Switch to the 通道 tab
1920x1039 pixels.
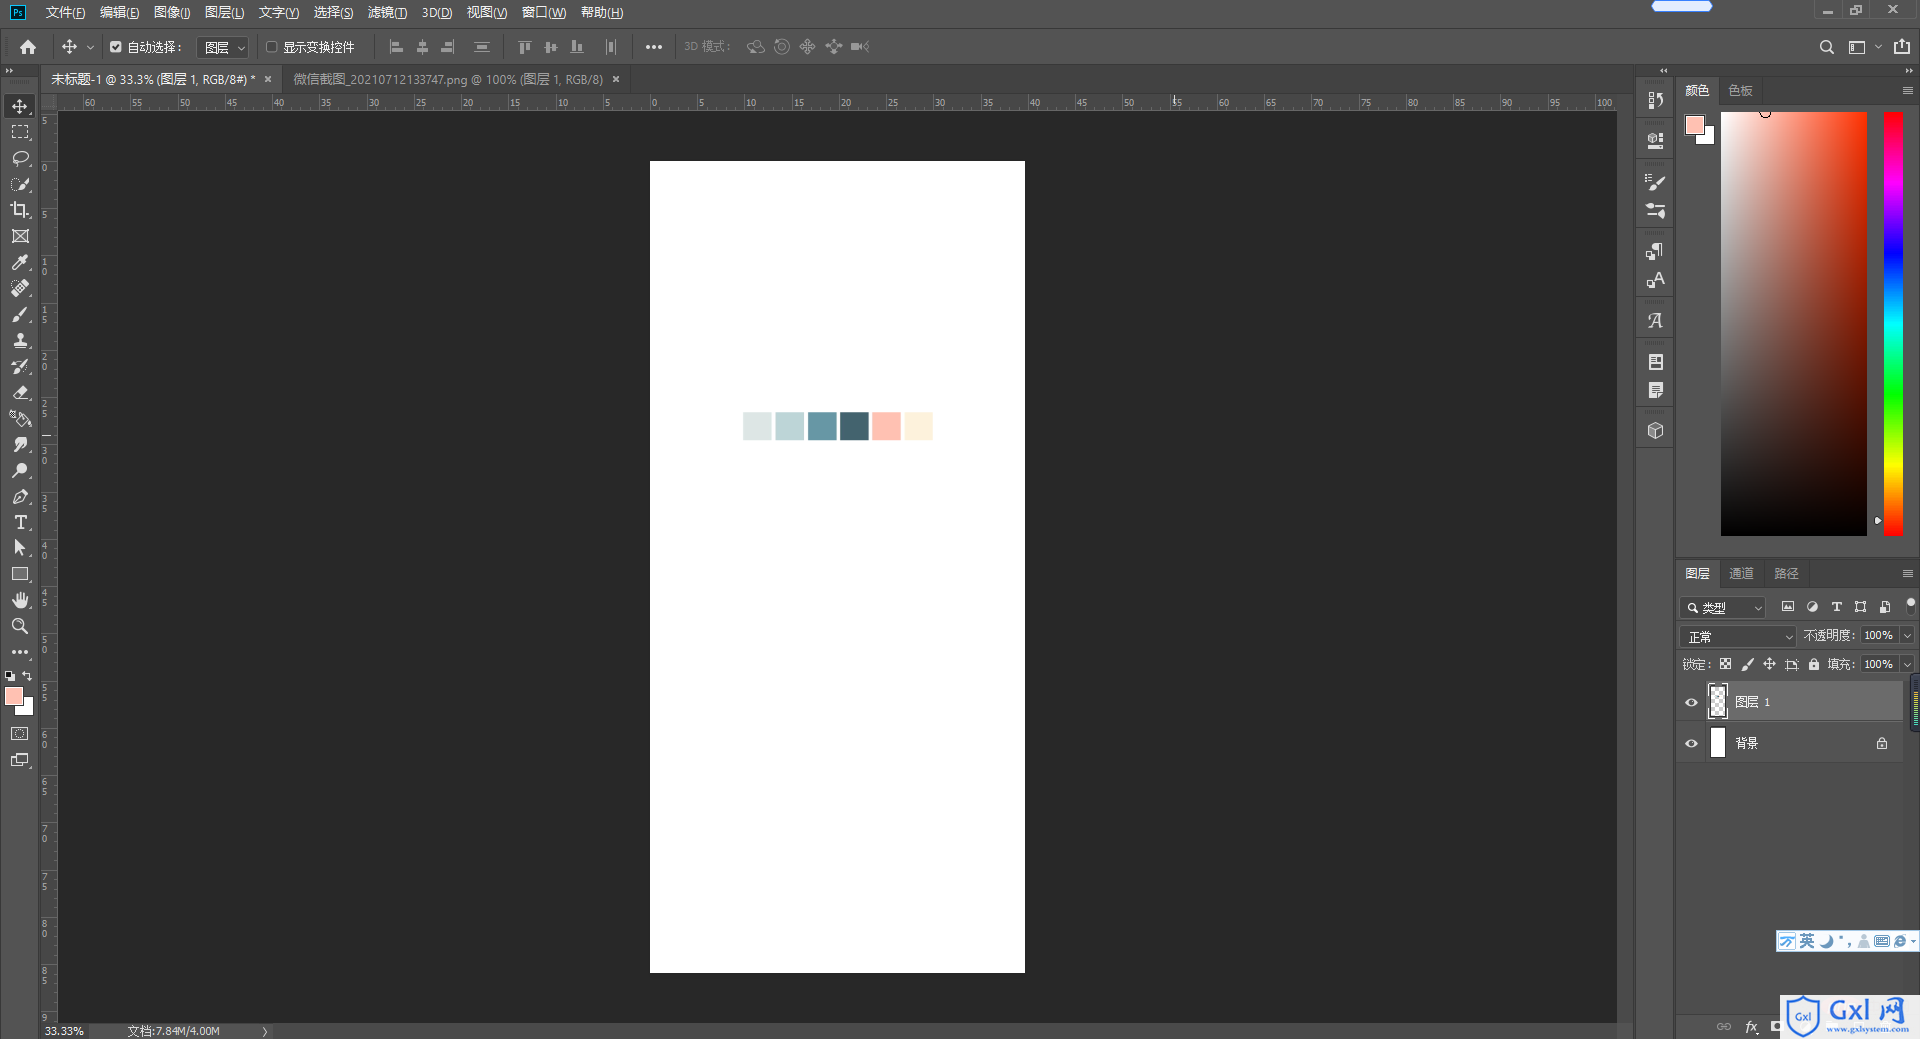click(x=1741, y=573)
